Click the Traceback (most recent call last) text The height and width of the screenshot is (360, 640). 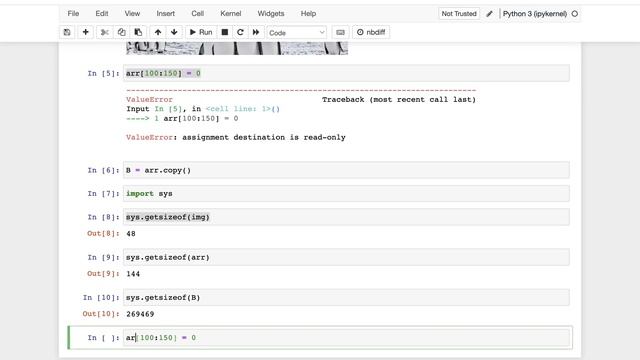(399, 100)
